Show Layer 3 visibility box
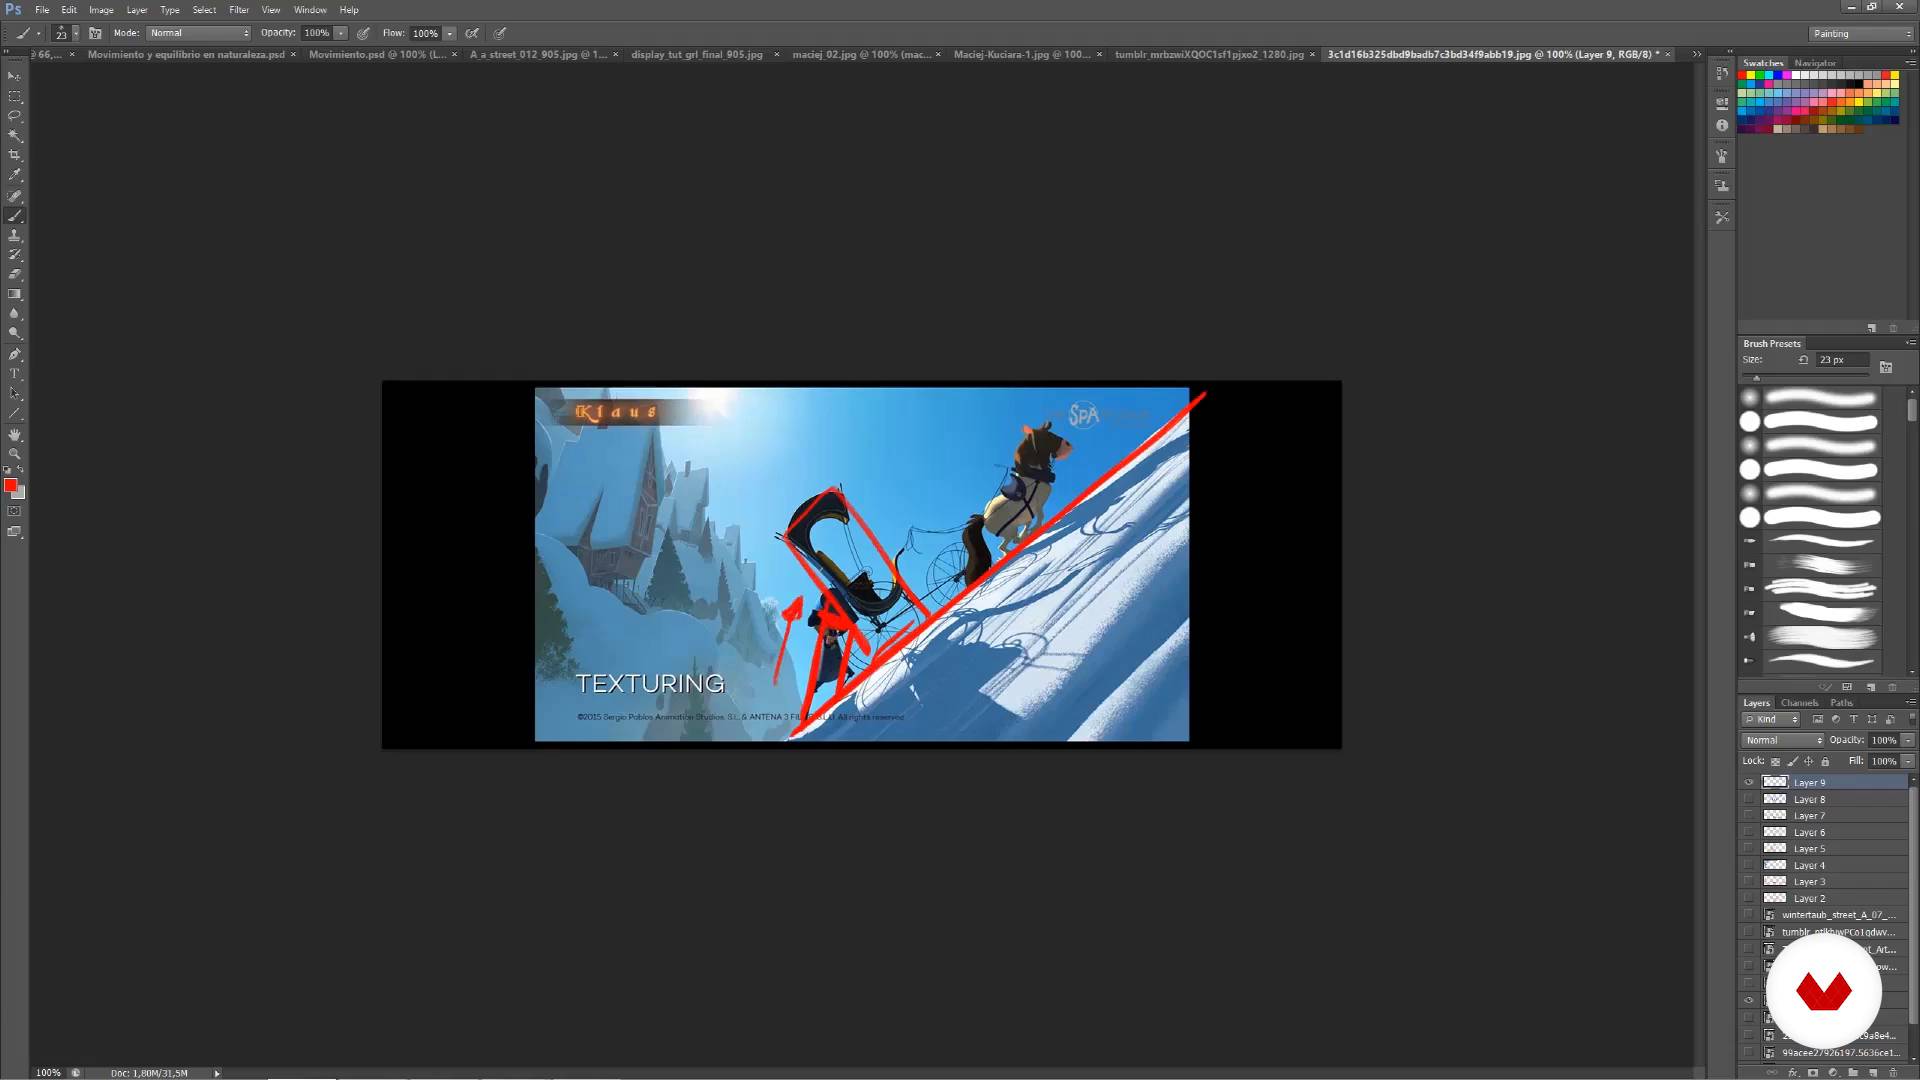Screen dimensions: 1920x1080 pyautogui.click(x=1749, y=881)
